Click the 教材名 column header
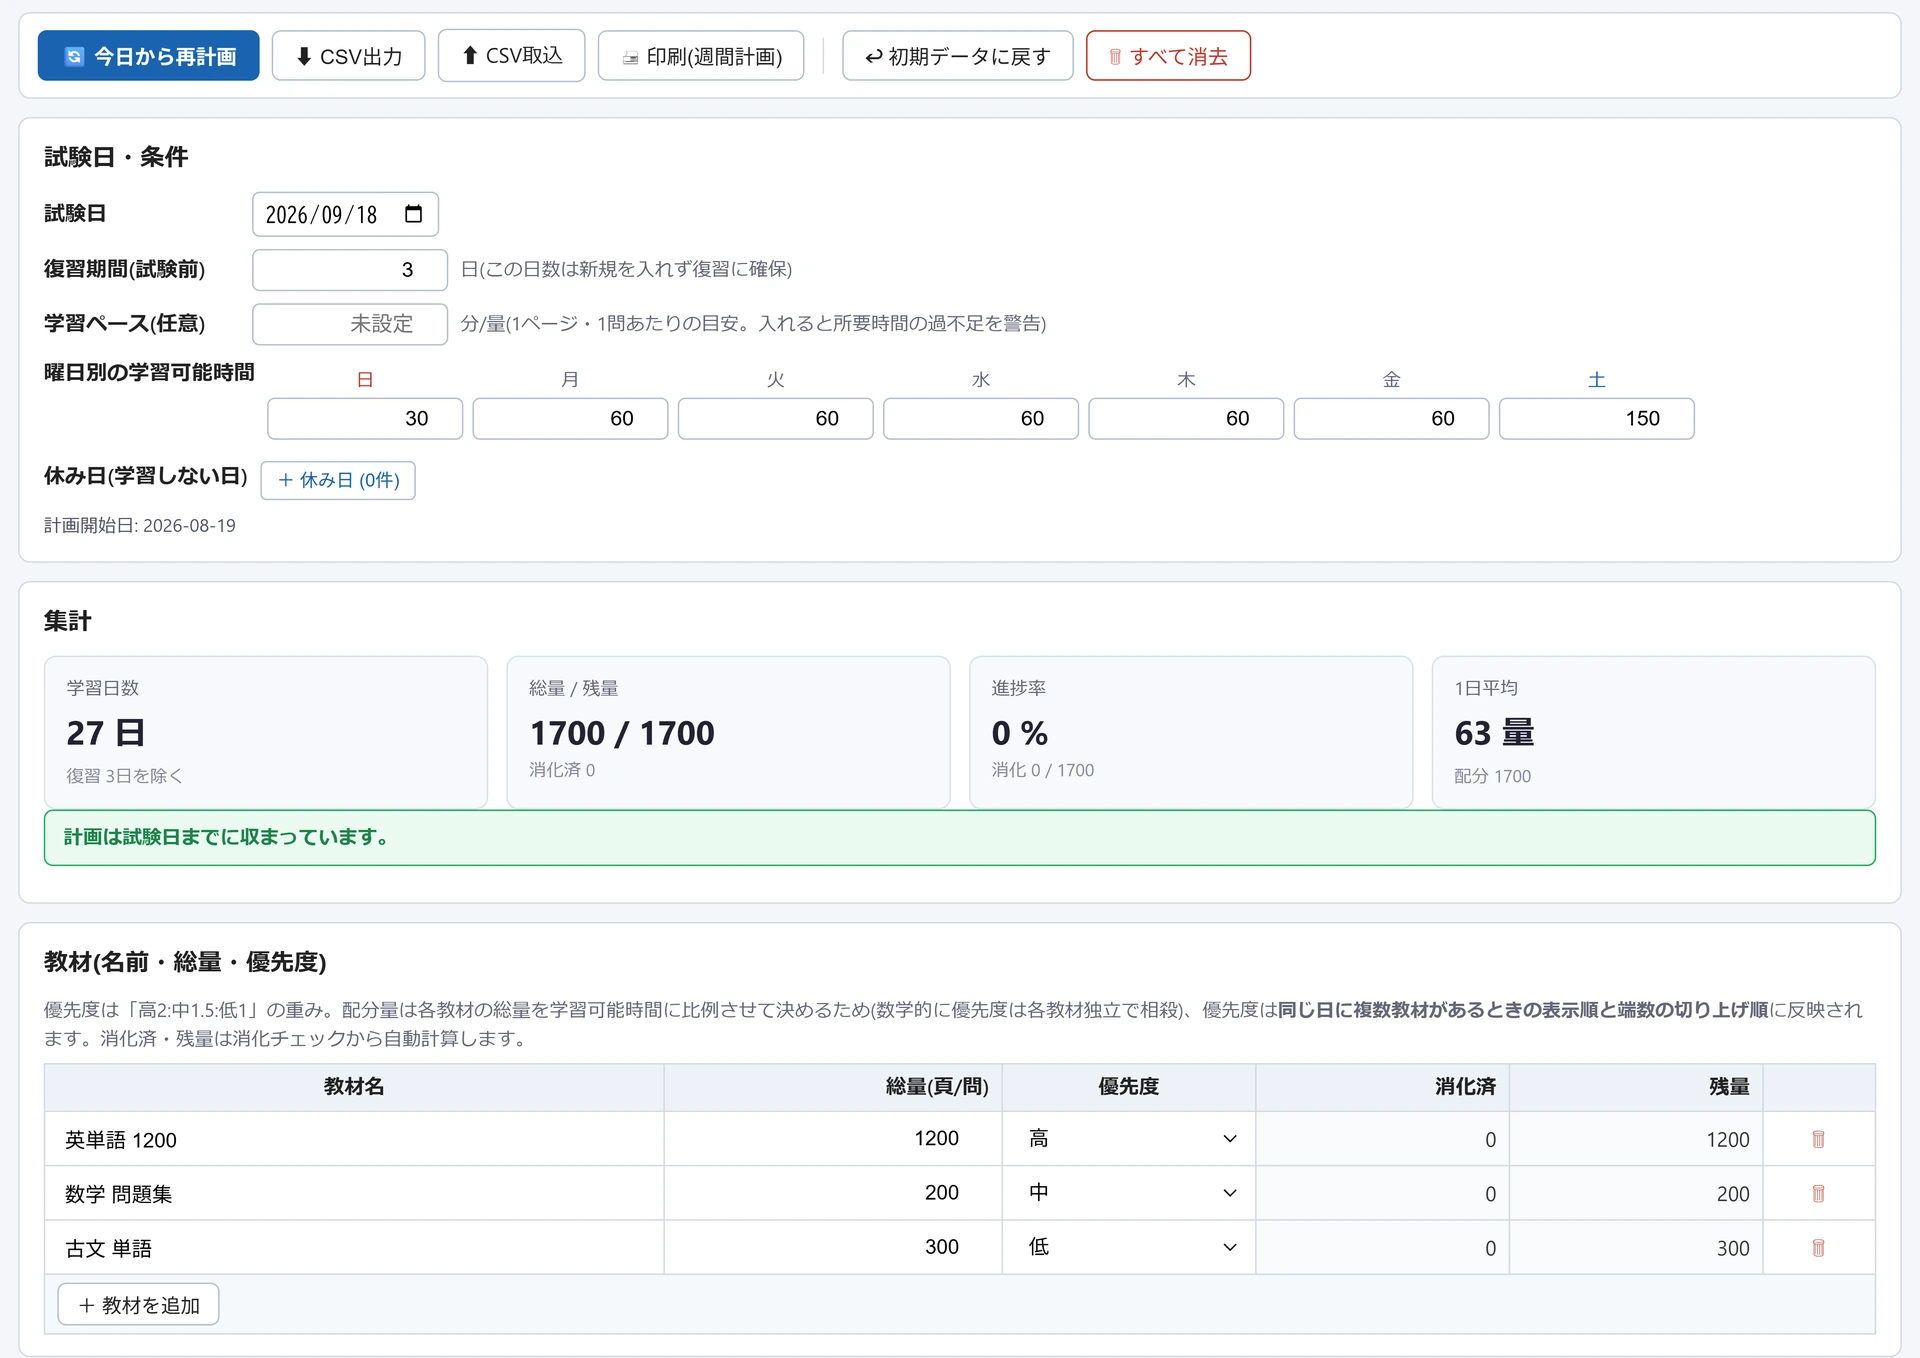 tap(354, 1087)
